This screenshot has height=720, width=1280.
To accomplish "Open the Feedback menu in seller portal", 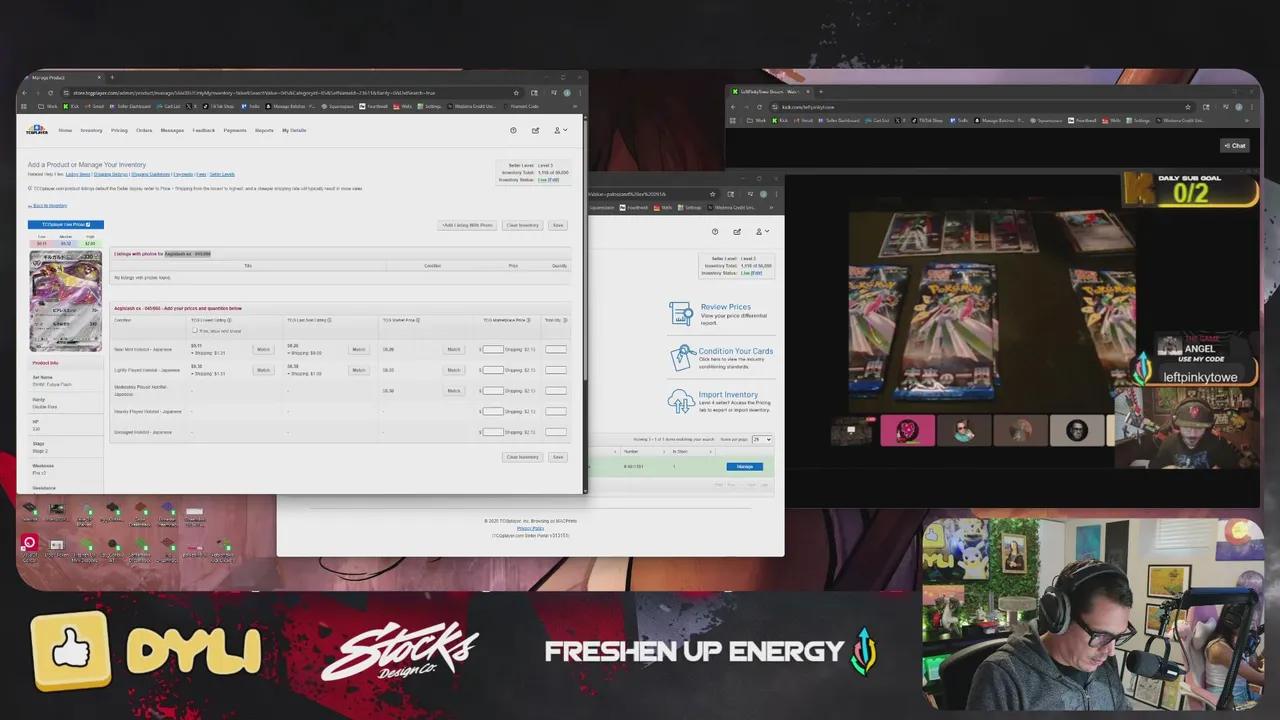I will click(x=204, y=130).
